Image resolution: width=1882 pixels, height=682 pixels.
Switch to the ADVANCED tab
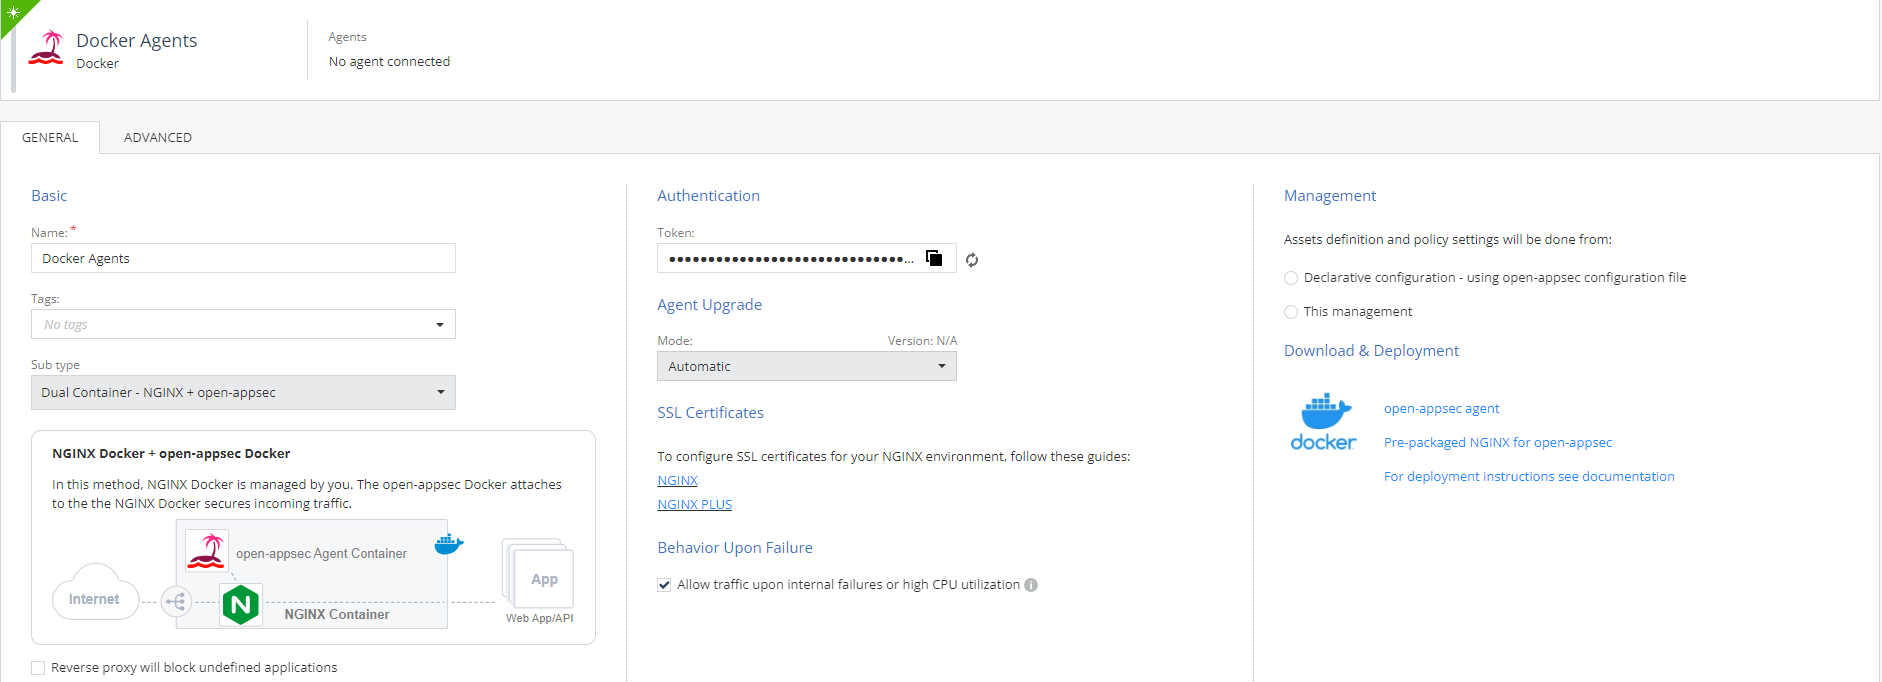pos(158,138)
